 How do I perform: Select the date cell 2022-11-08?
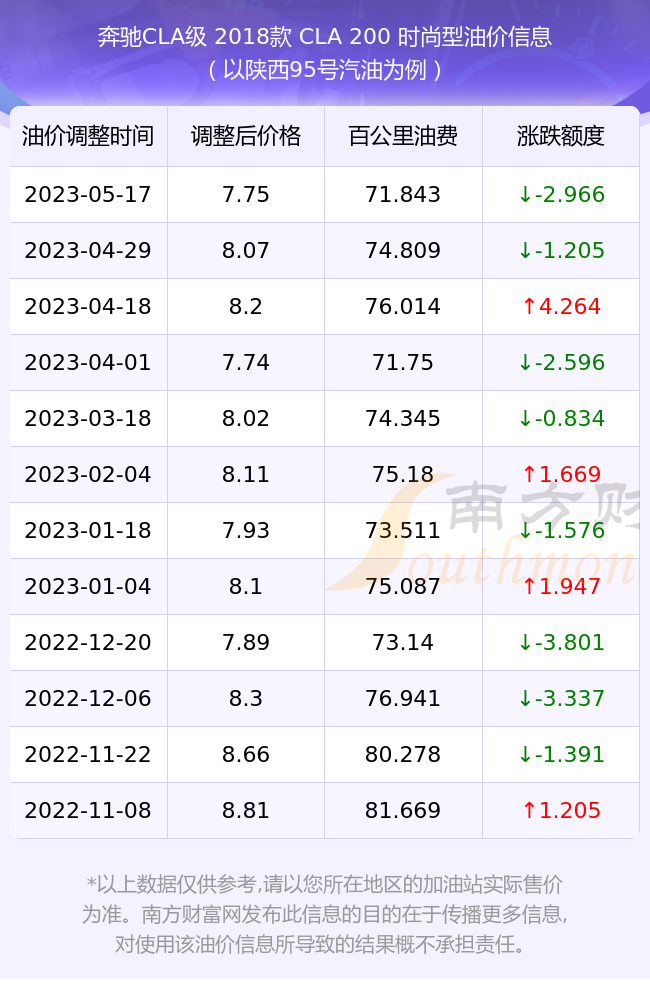88,811
